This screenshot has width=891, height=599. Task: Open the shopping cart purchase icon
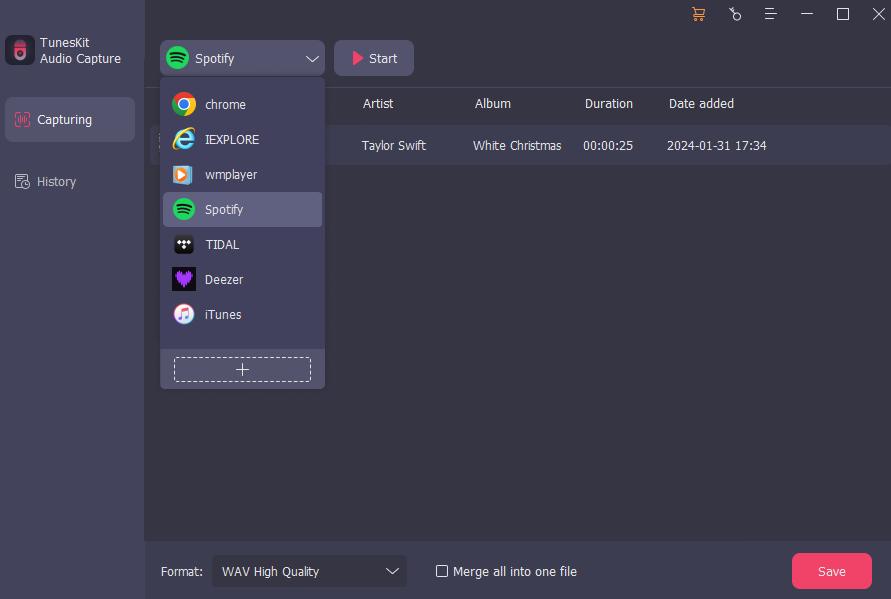tap(698, 14)
